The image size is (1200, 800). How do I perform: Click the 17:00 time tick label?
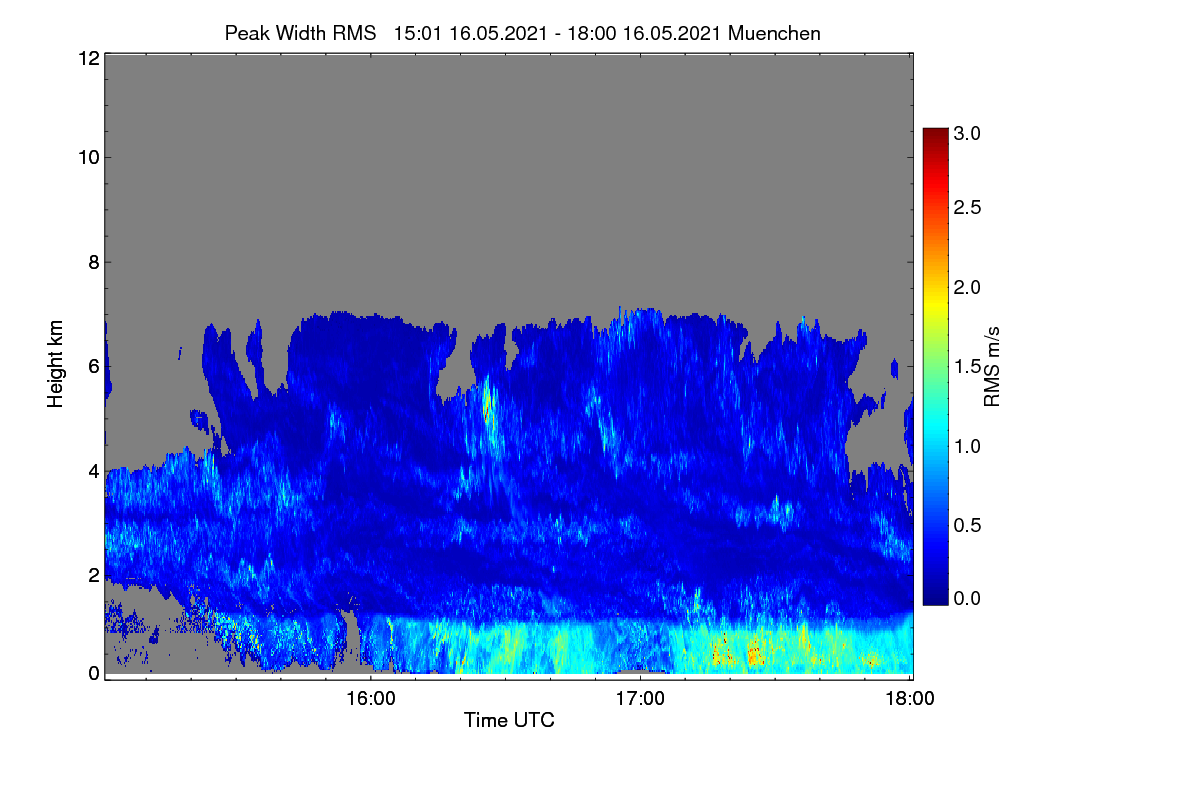pyautogui.click(x=640, y=699)
